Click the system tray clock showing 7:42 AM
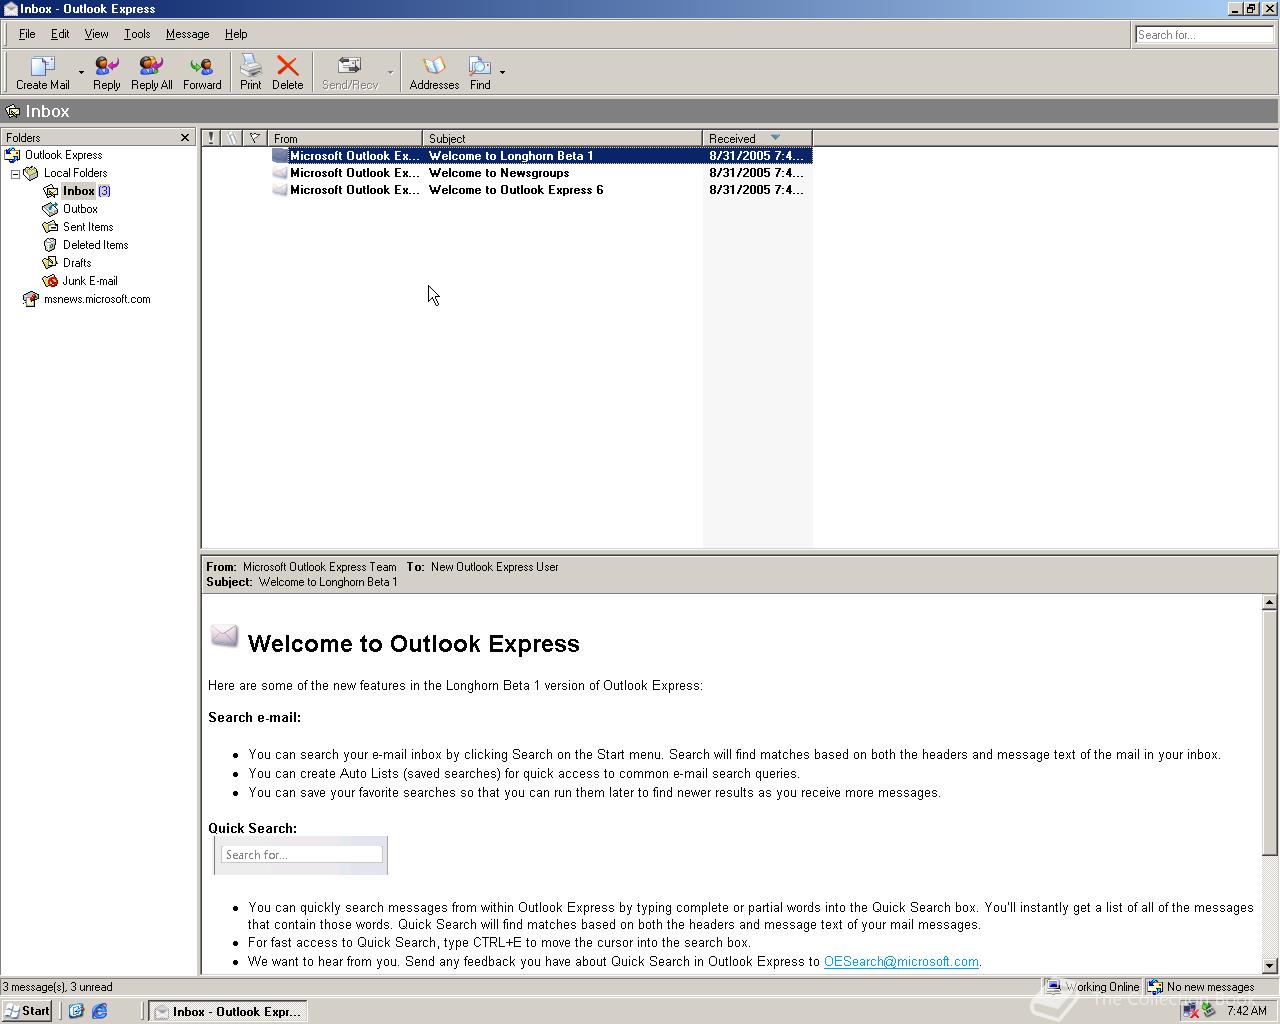Image resolution: width=1280 pixels, height=1024 pixels. pos(1246,1011)
